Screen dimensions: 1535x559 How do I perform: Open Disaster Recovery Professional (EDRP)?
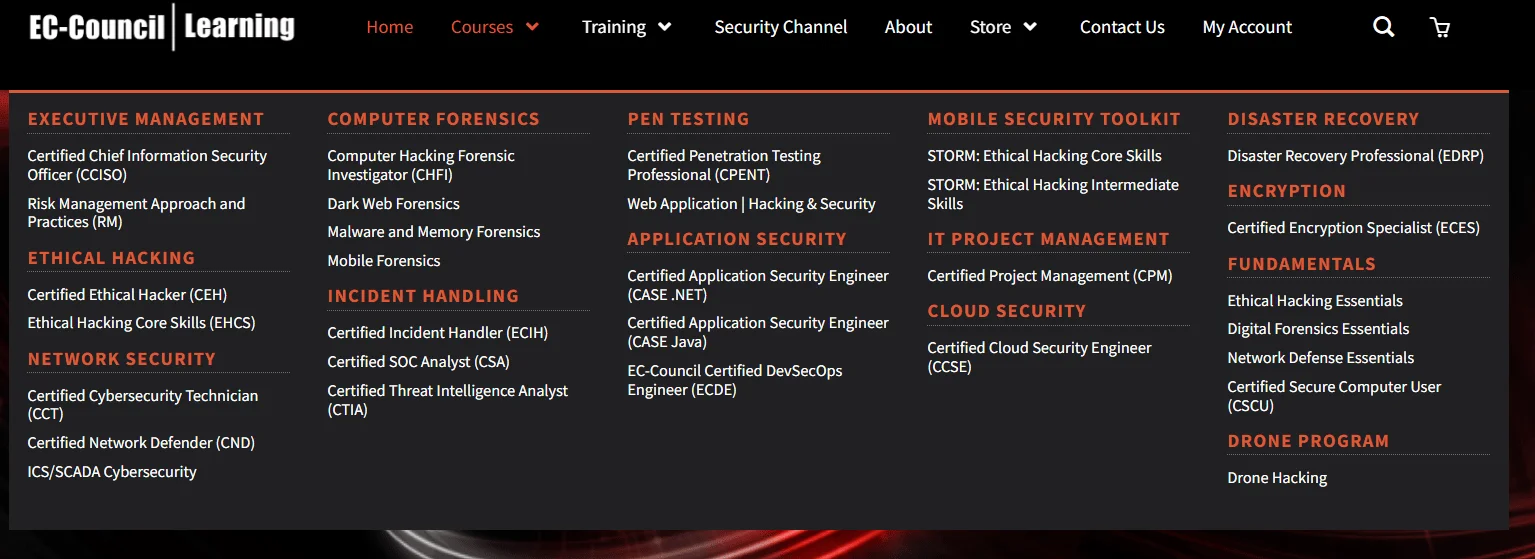click(x=1355, y=155)
